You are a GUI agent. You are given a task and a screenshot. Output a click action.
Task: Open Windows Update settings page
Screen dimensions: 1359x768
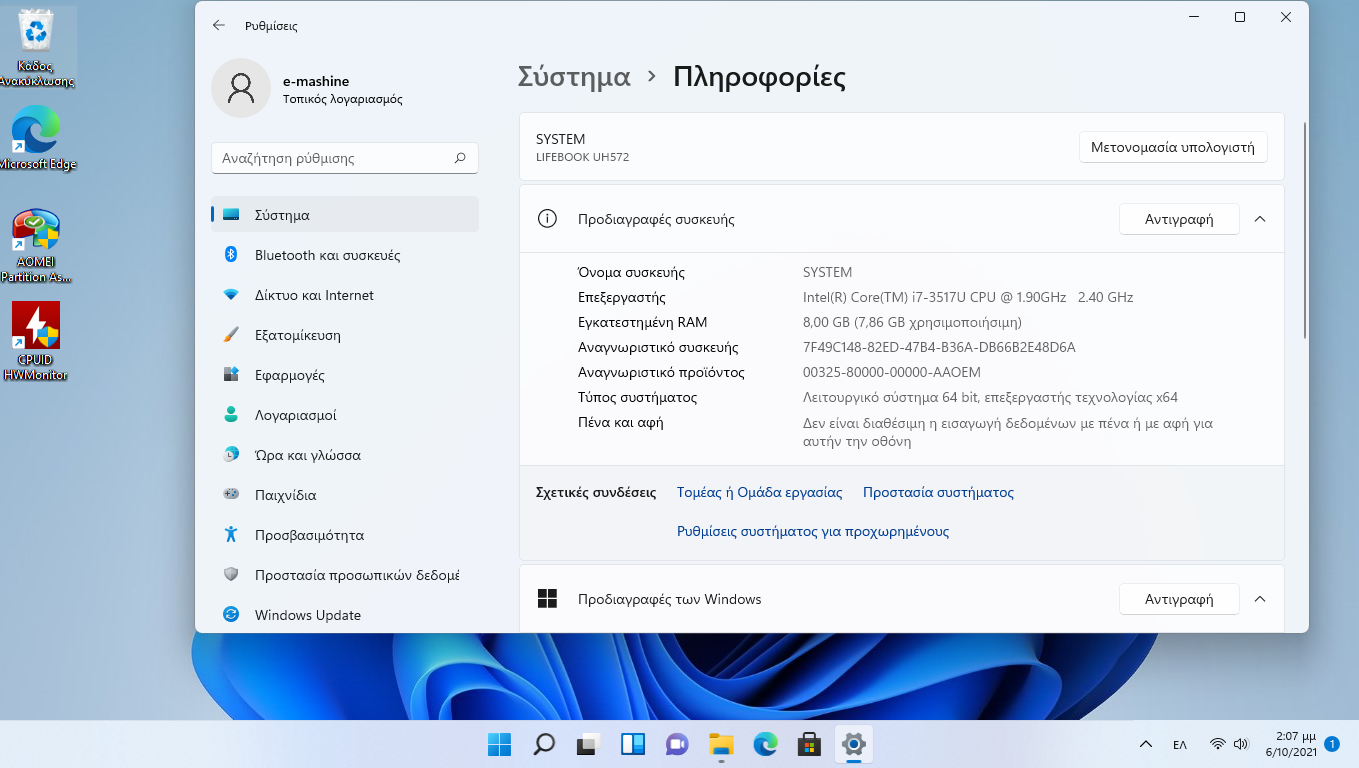point(345,615)
